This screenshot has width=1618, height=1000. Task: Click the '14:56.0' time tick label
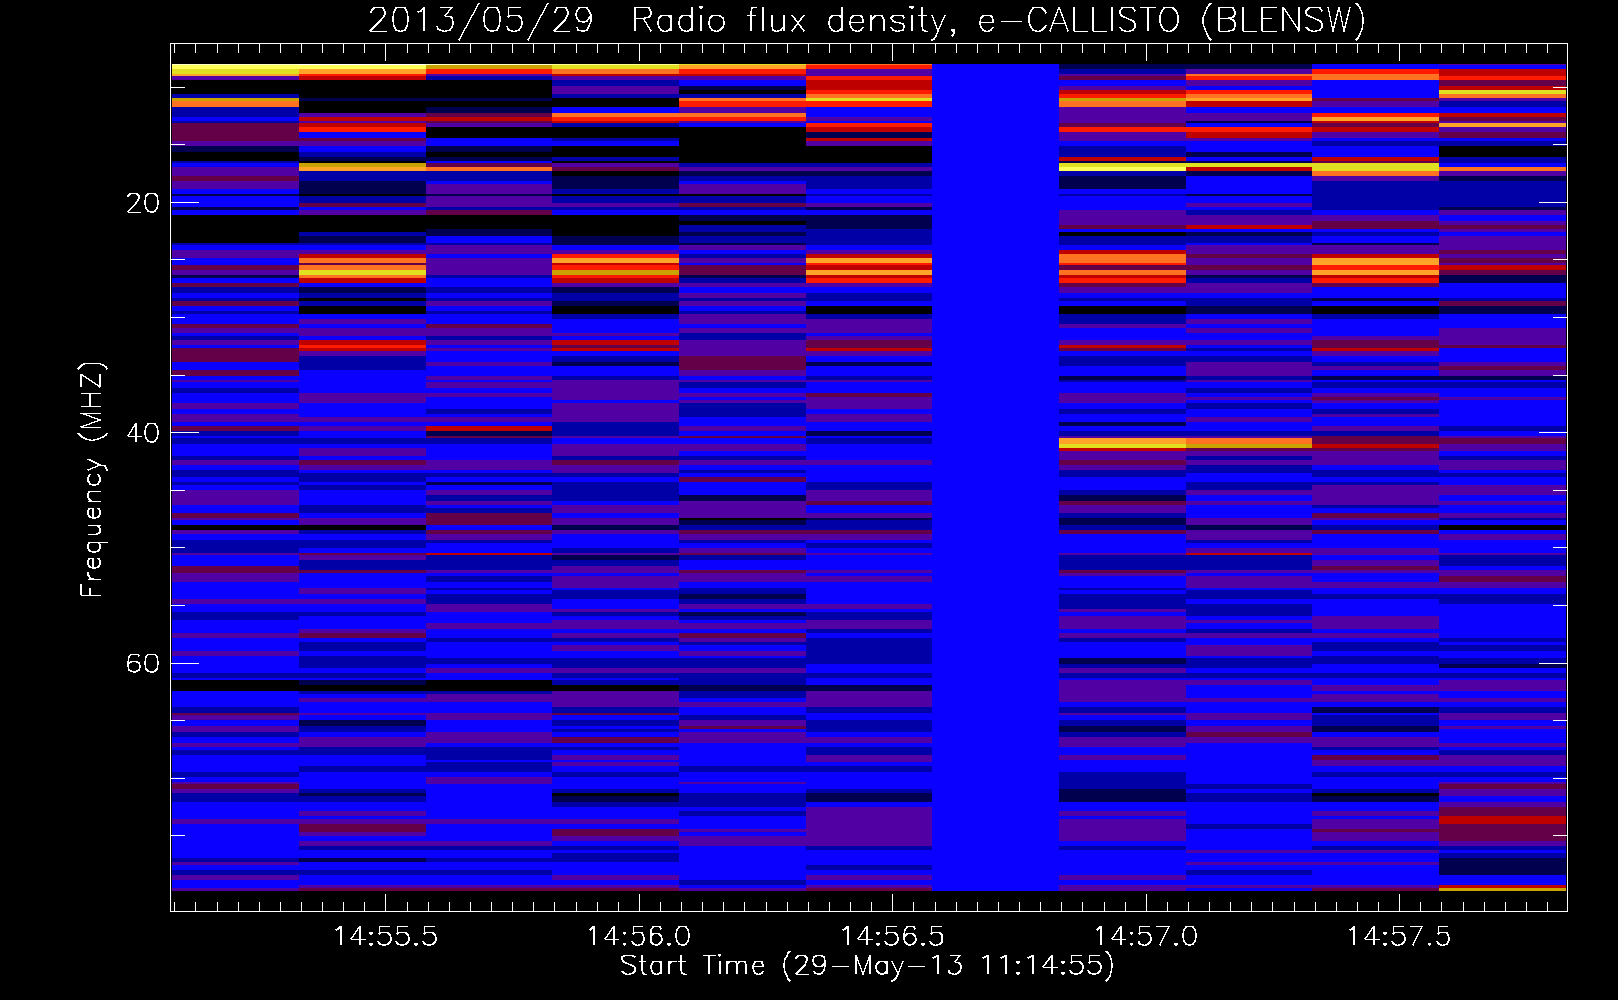pos(639,937)
